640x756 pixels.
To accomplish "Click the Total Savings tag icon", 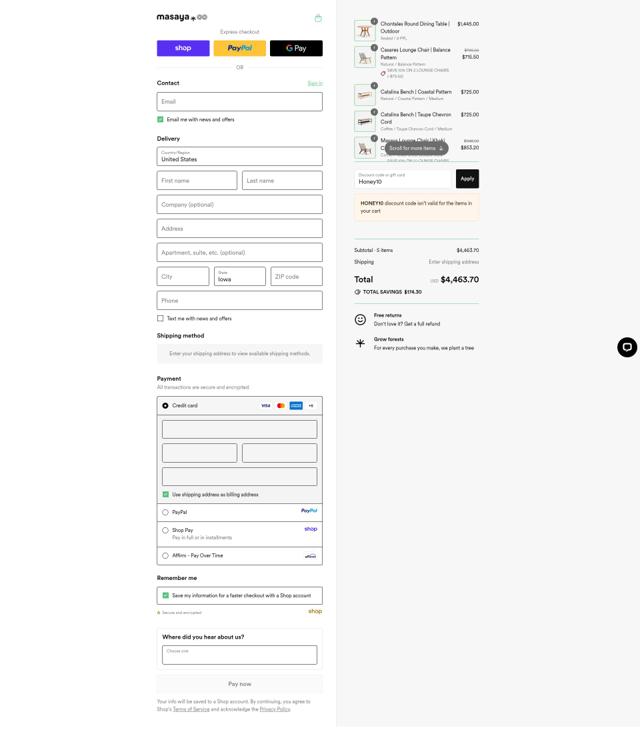I will pyautogui.click(x=357, y=292).
